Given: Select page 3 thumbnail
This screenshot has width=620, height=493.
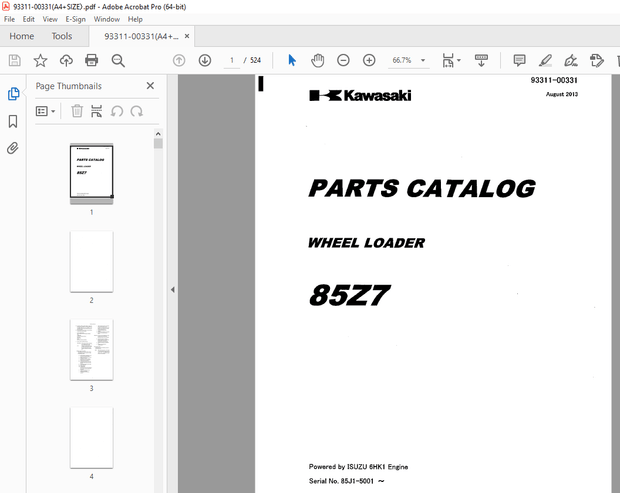Looking at the screenshot, I should [x=91, y=350].
